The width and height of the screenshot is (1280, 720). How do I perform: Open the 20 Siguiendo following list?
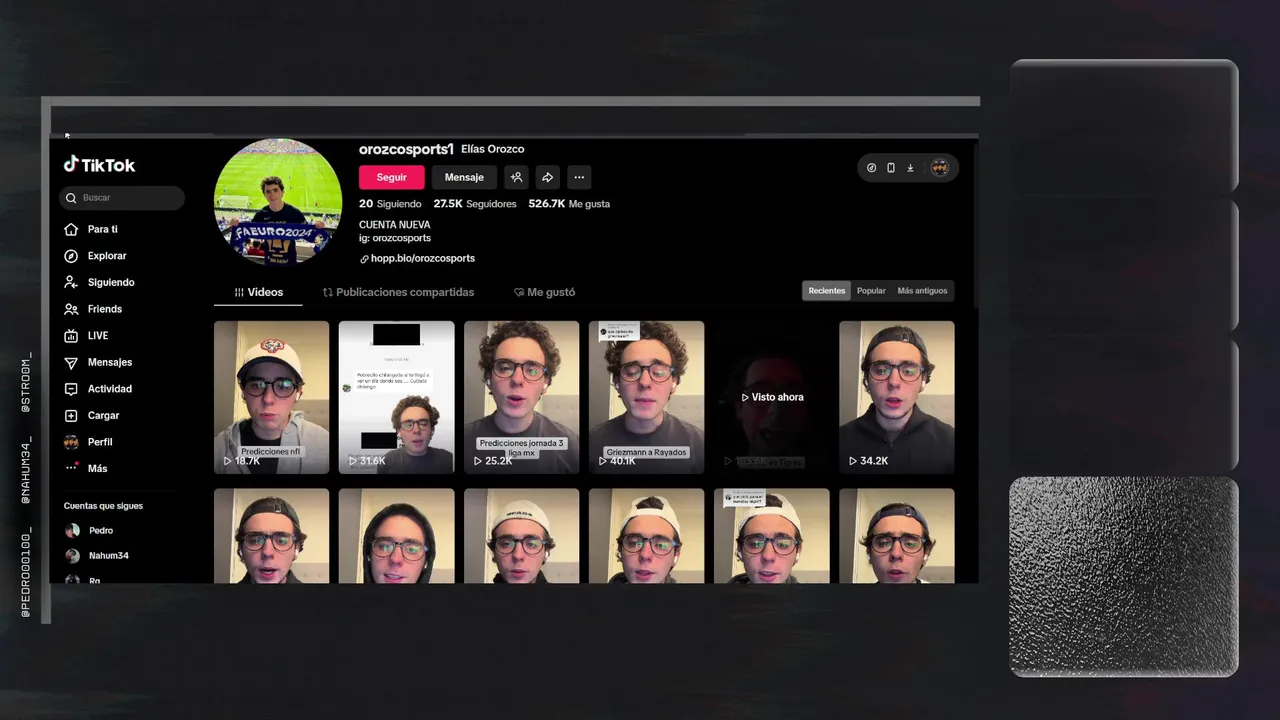point(390,204)
